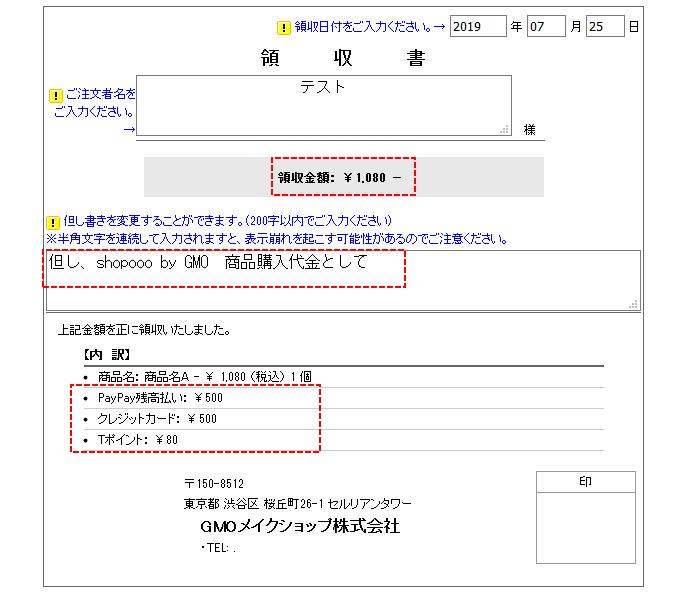Click the resize handle of the proviso text area
The height and width of the screenshot is (598, 680).
coord(633,304)
